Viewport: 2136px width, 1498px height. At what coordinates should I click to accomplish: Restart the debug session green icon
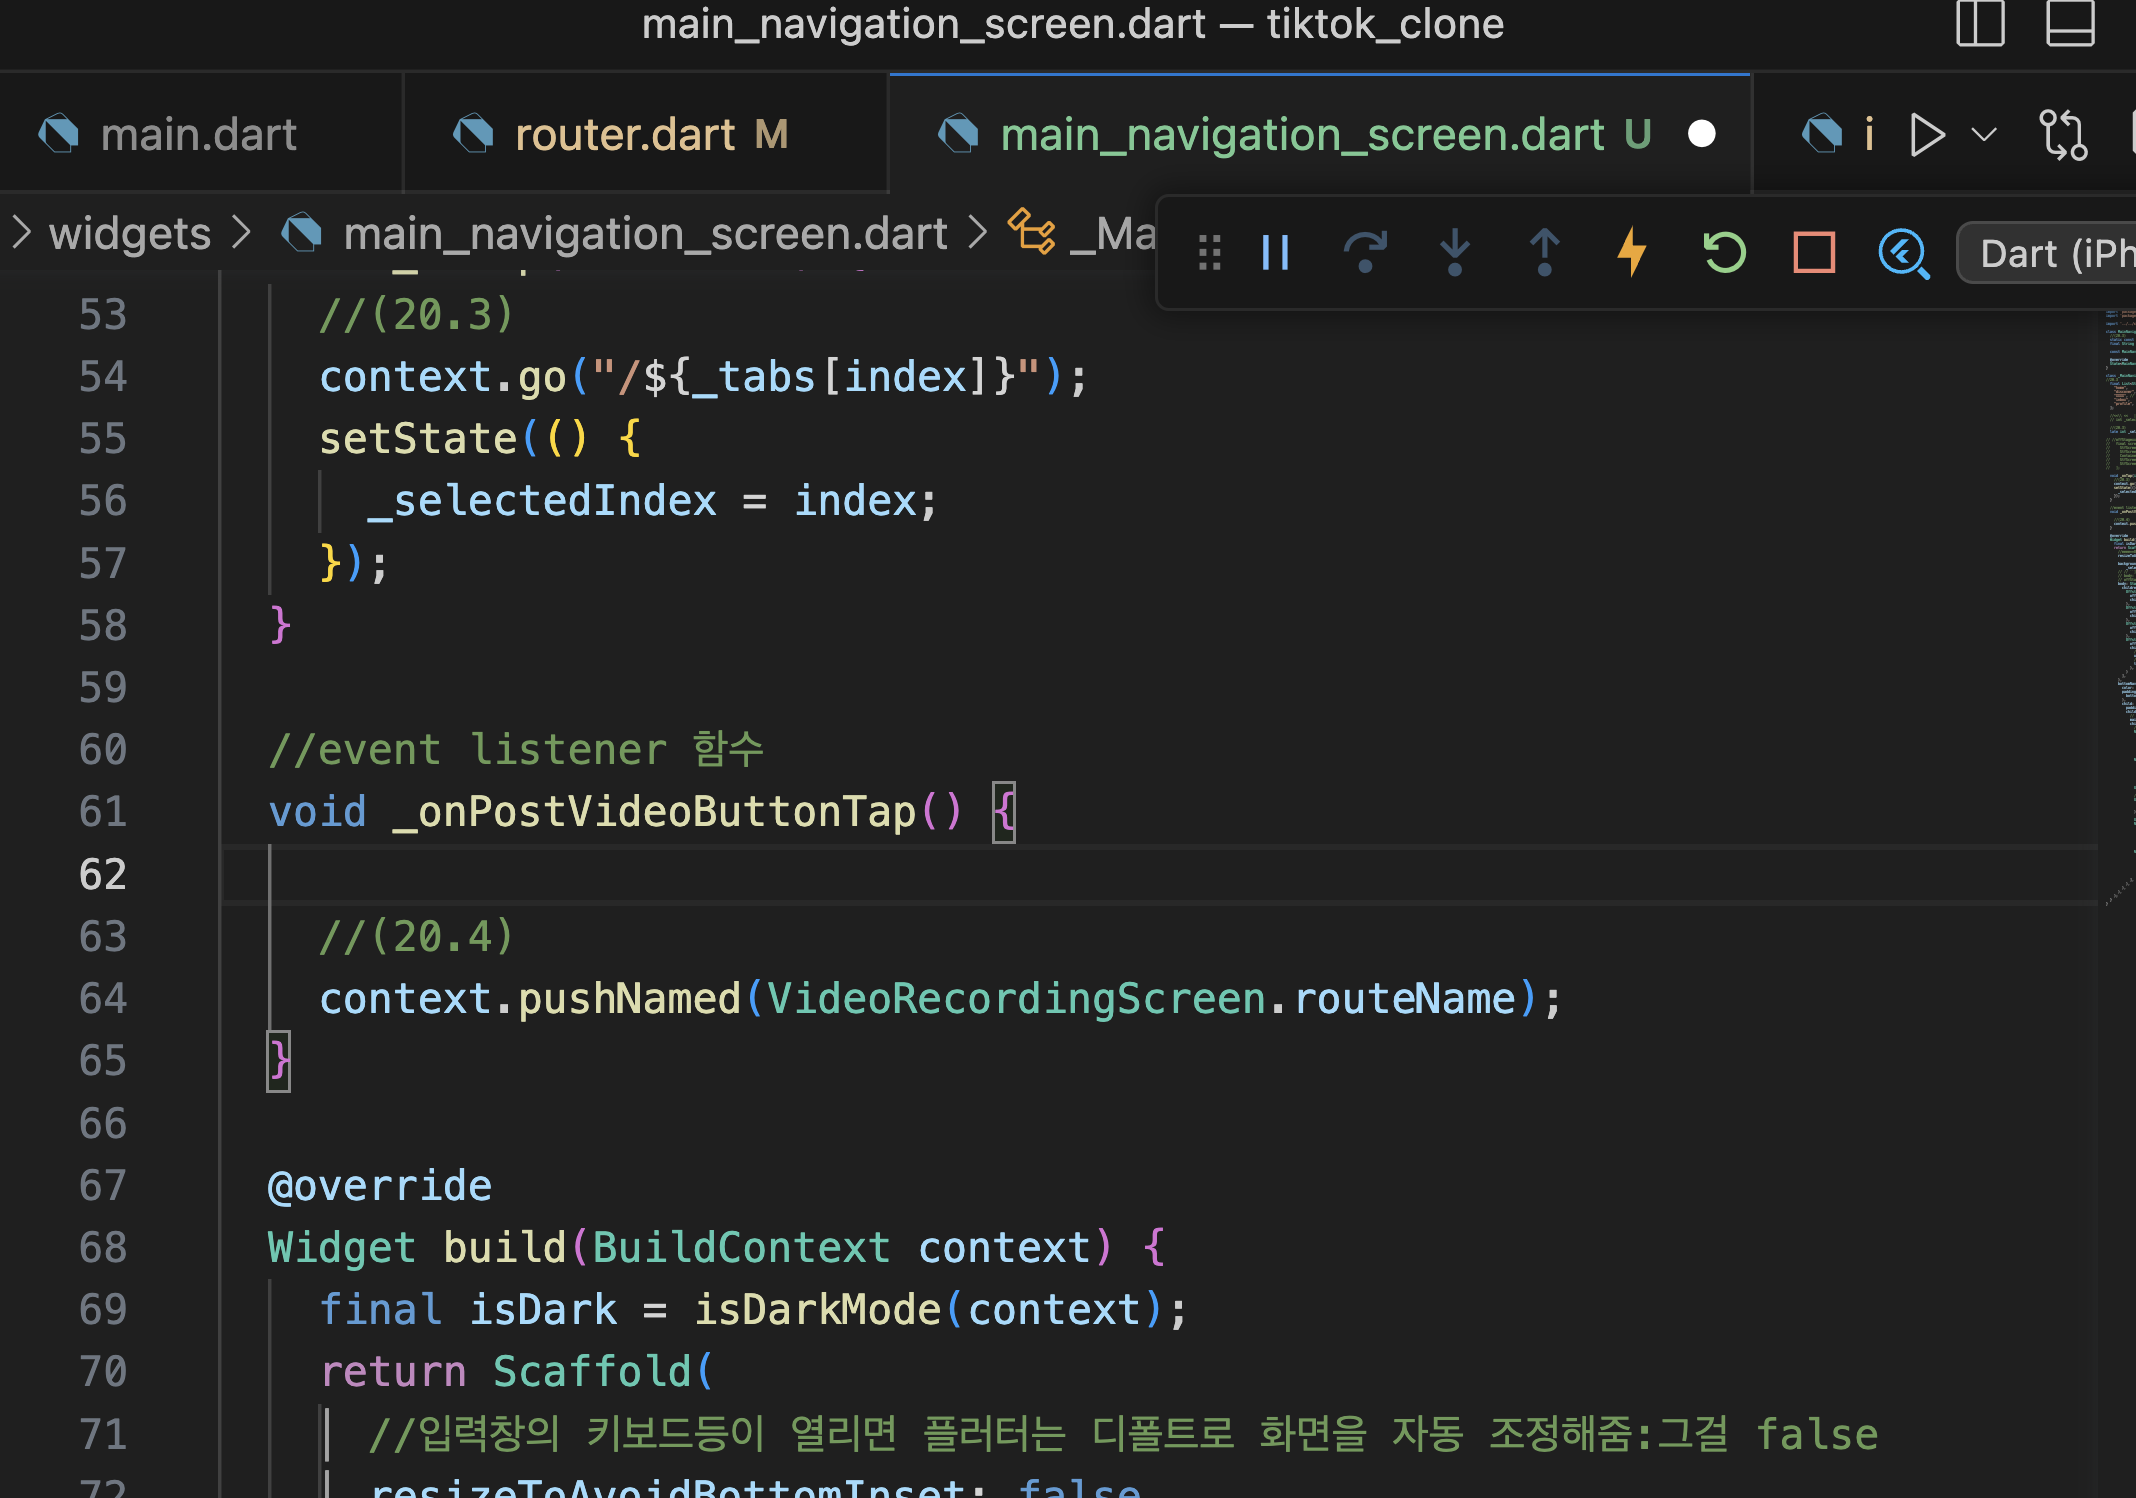pos(1724,253)
